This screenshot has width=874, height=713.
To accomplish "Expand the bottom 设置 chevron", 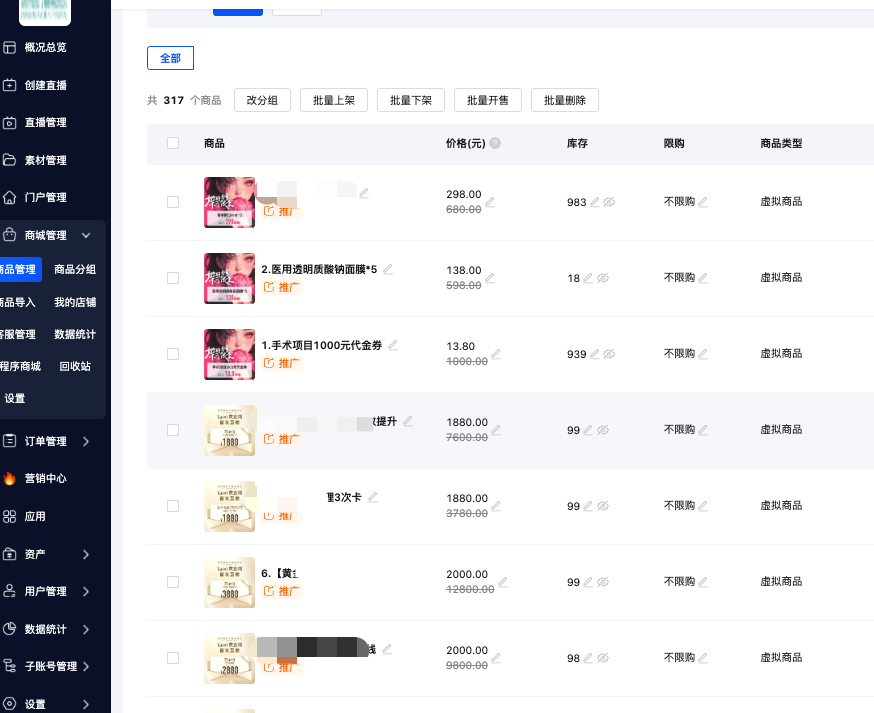I will click(x=86, y=705).
